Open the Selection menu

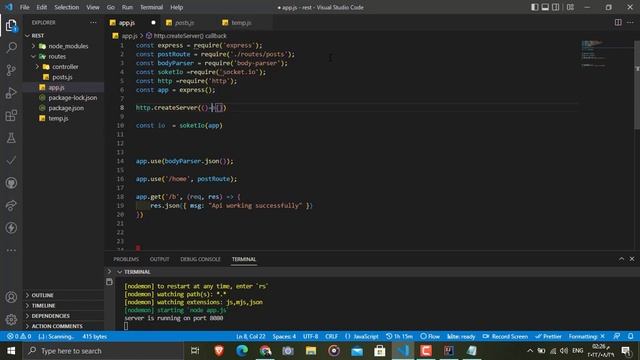pyautogui.click(x=67, y=7)
